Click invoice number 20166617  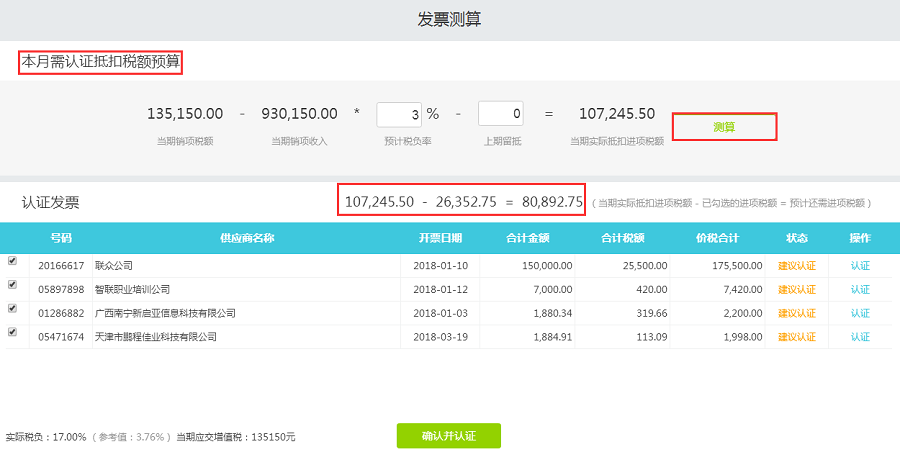click(61, 266)
